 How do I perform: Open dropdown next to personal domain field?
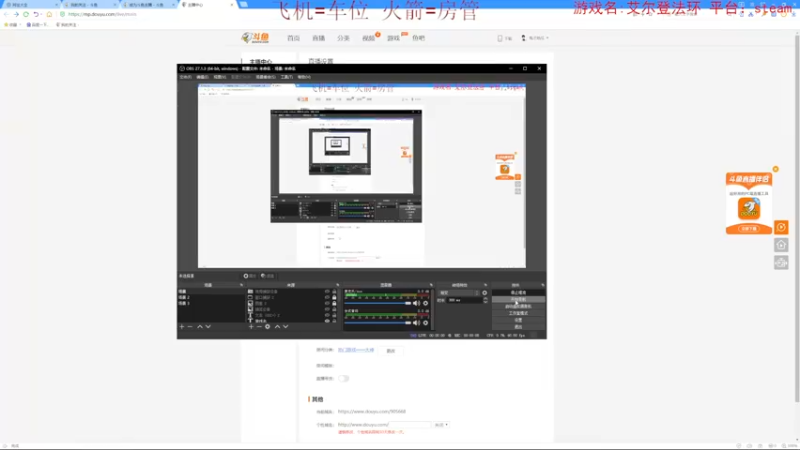[x=441, y=424]
